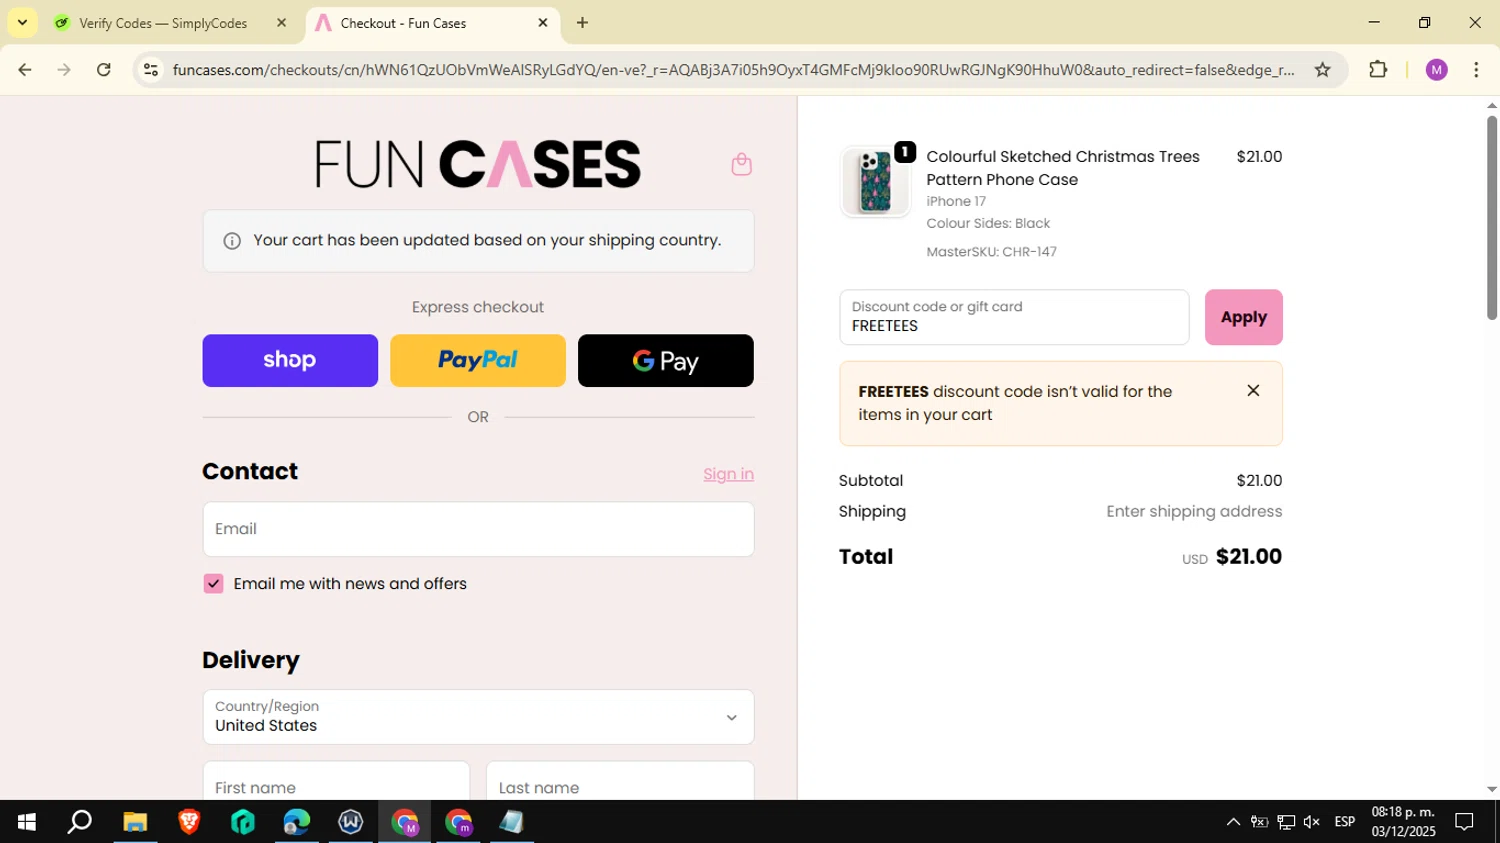Image resolution: width=1500 pixels, height=843 pixels.
Task: Click the taskbar clock and date
Action: pyautogui.click(x=1403, y=822)
